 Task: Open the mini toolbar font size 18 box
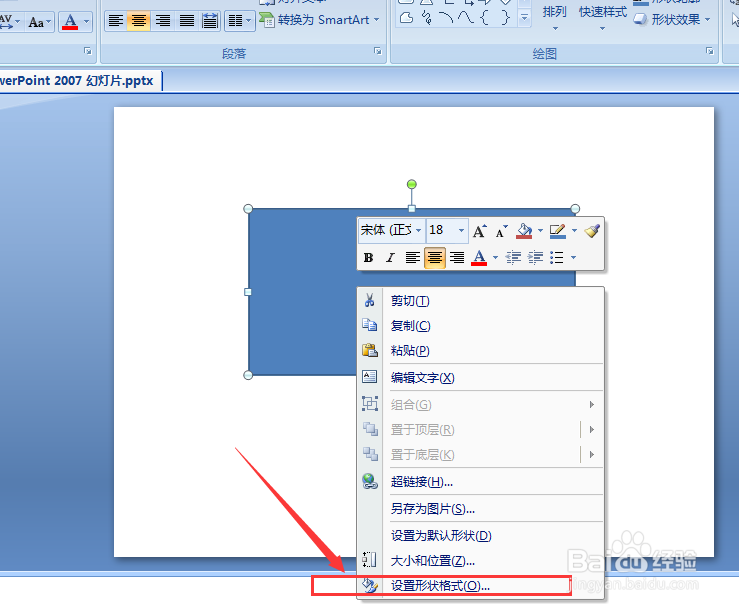point(447,230)
